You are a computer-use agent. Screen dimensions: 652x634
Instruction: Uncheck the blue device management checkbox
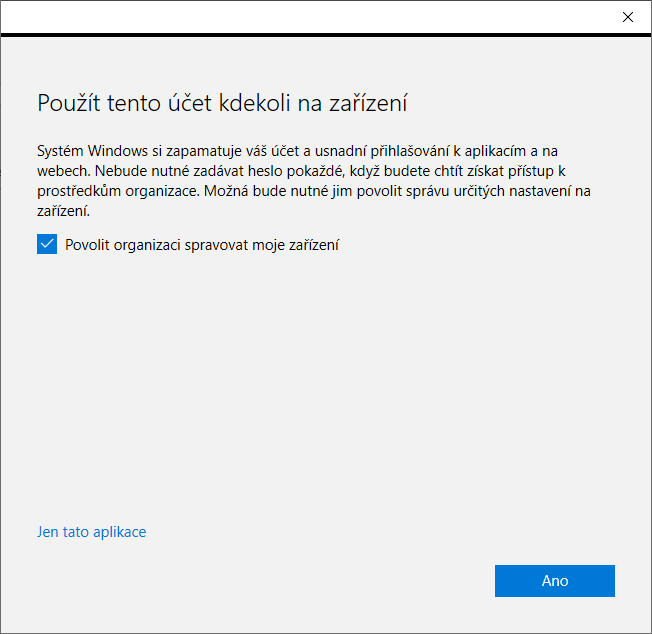47,244
